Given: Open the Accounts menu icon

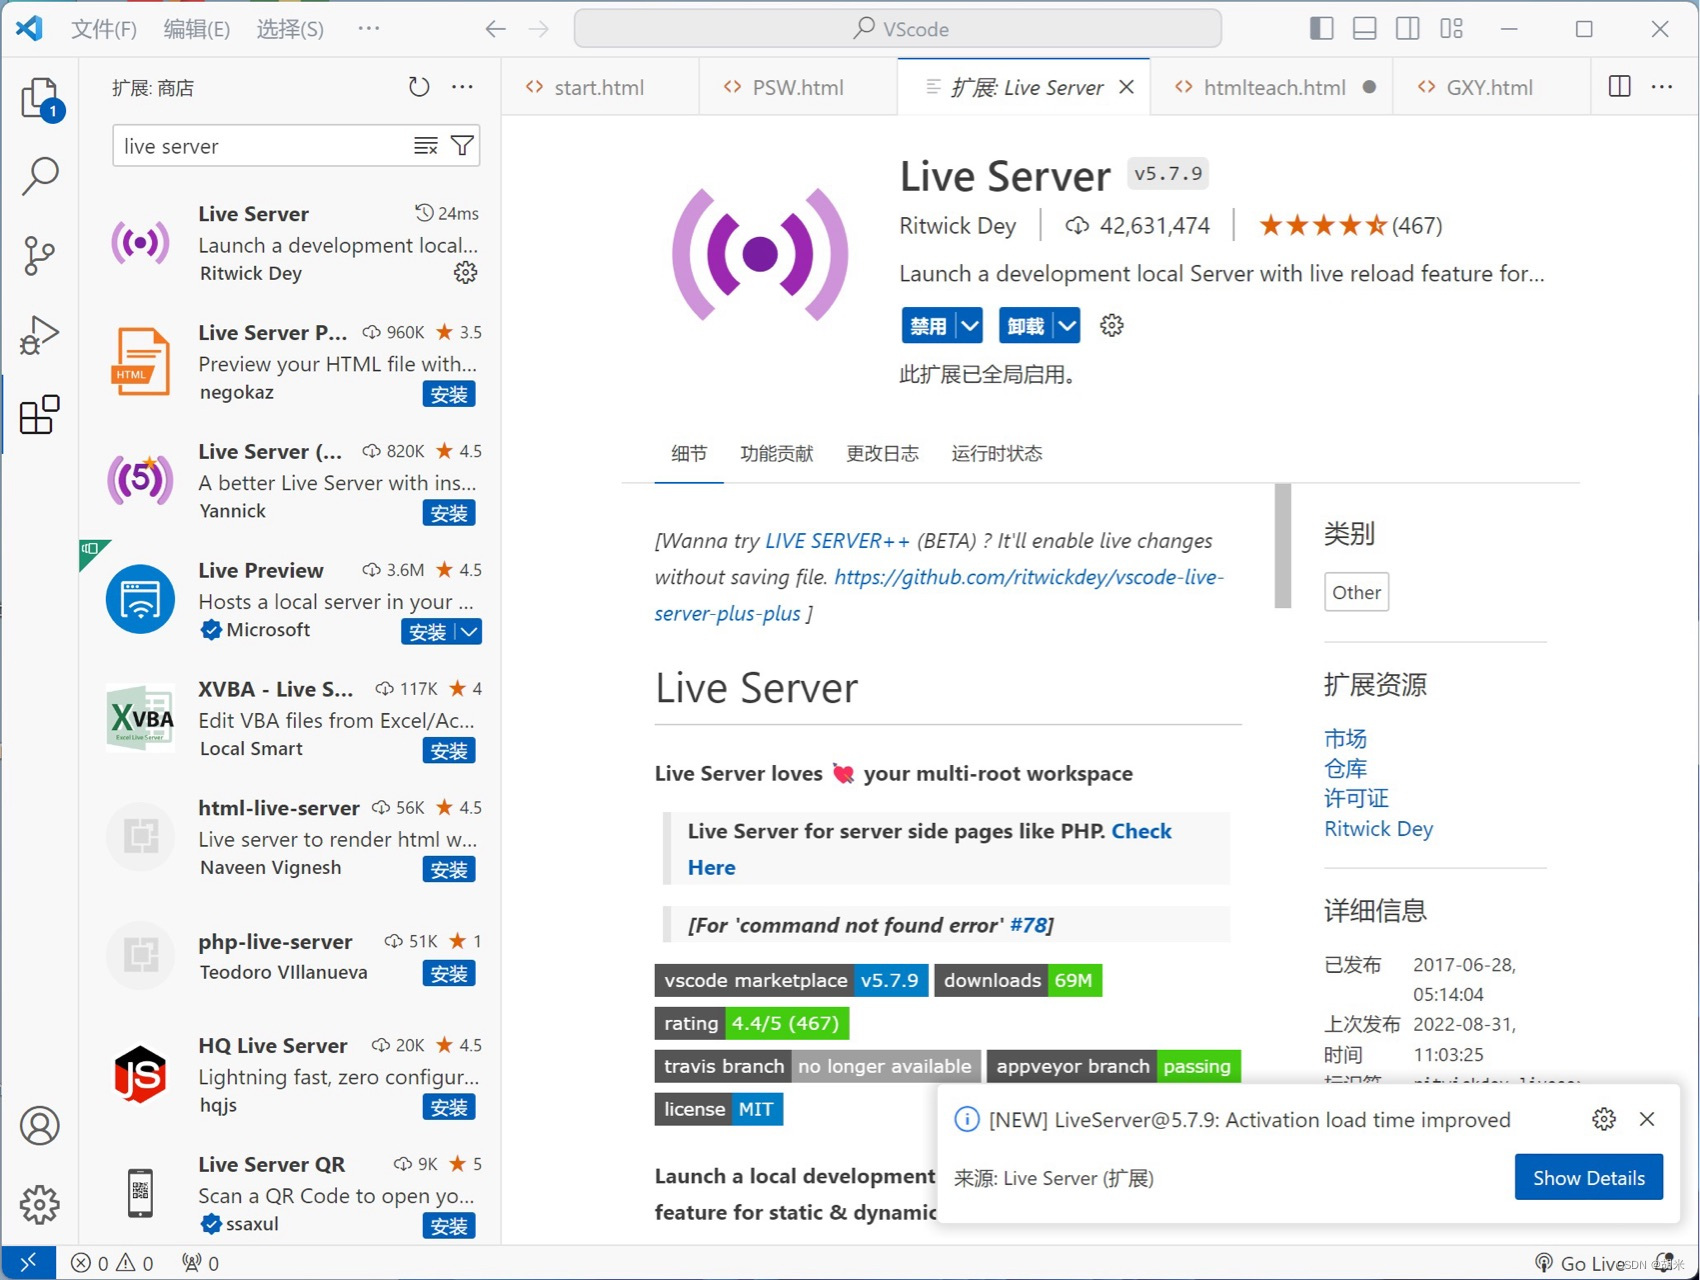Looking at the screenshot, I should tap(40, 1126).
